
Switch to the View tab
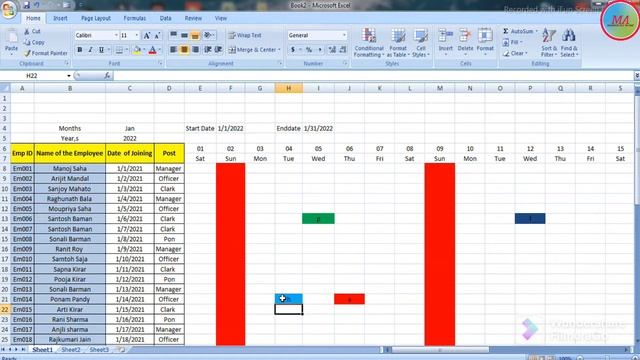pos(220,18)
